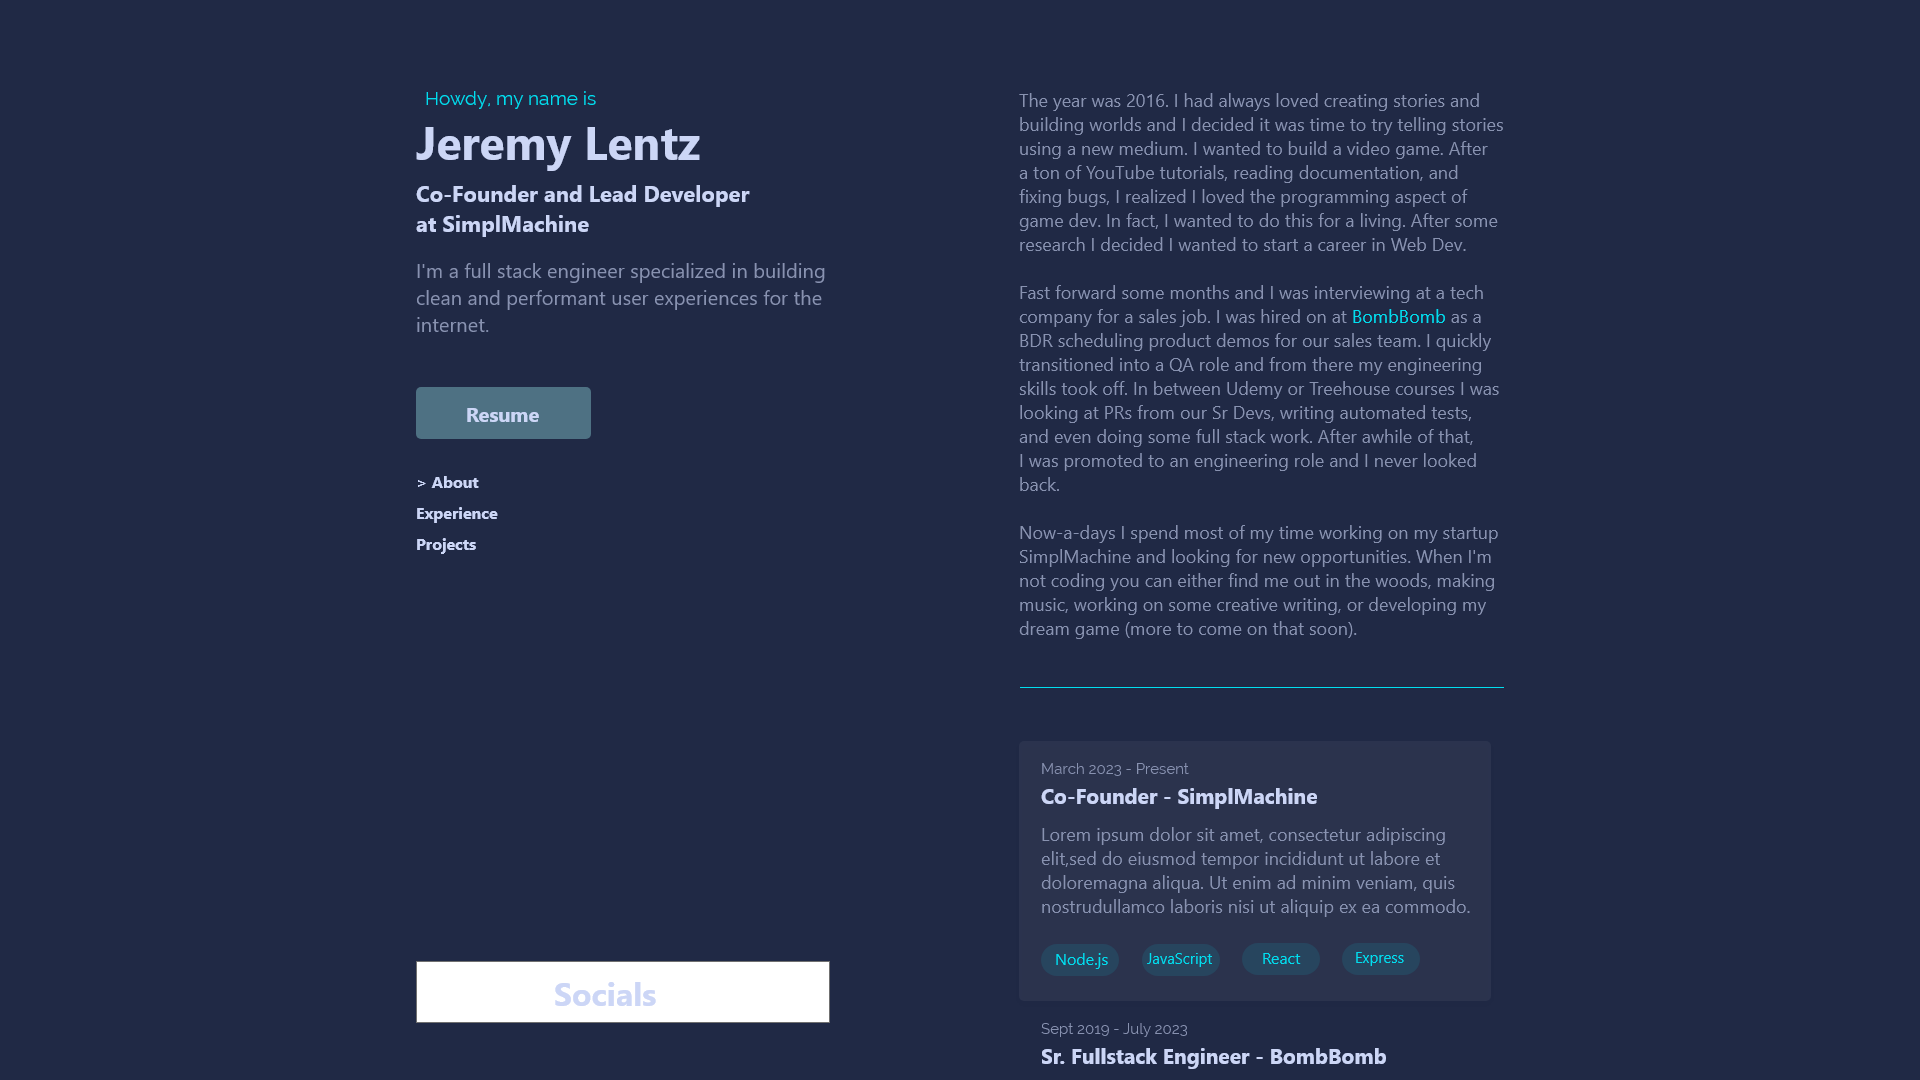Click the React skill tag
The width and height of the screenshot is (1920, 1080).
(1280, 959)
